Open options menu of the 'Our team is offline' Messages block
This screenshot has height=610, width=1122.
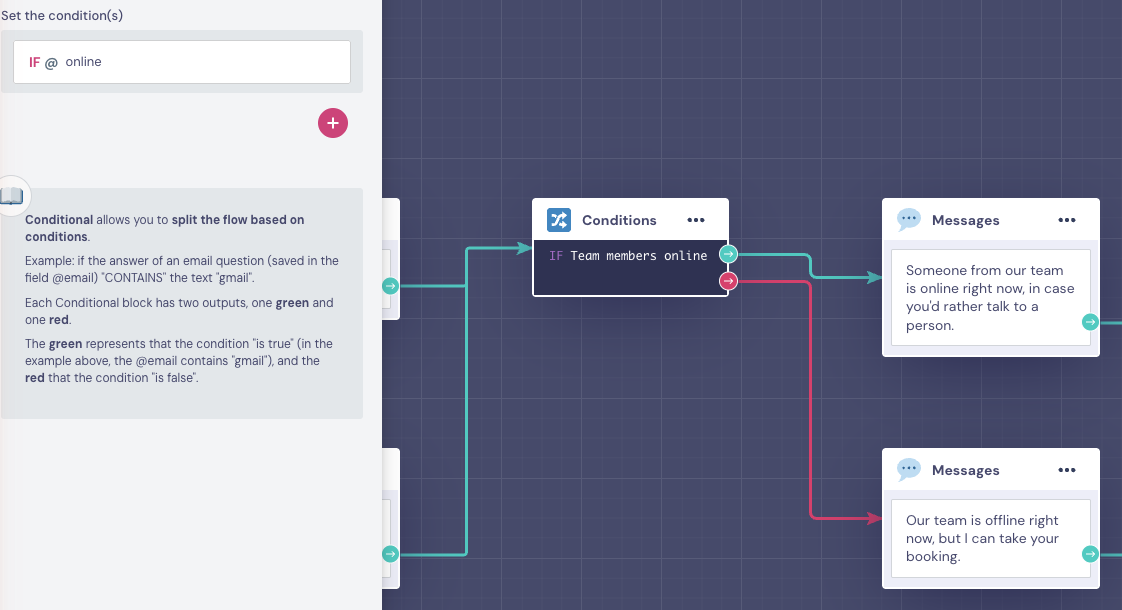[1066, 470]
